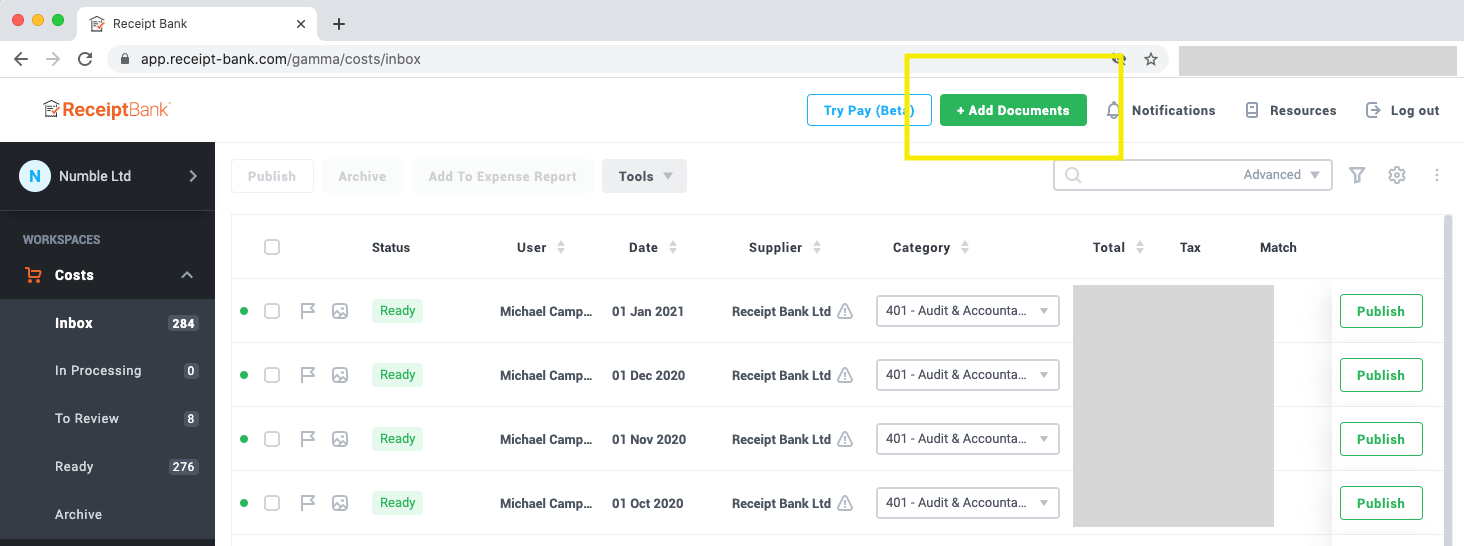The image size is (1464, 546).
Task: Open the filter funnel icon
Action: [x=1357, y=175]
